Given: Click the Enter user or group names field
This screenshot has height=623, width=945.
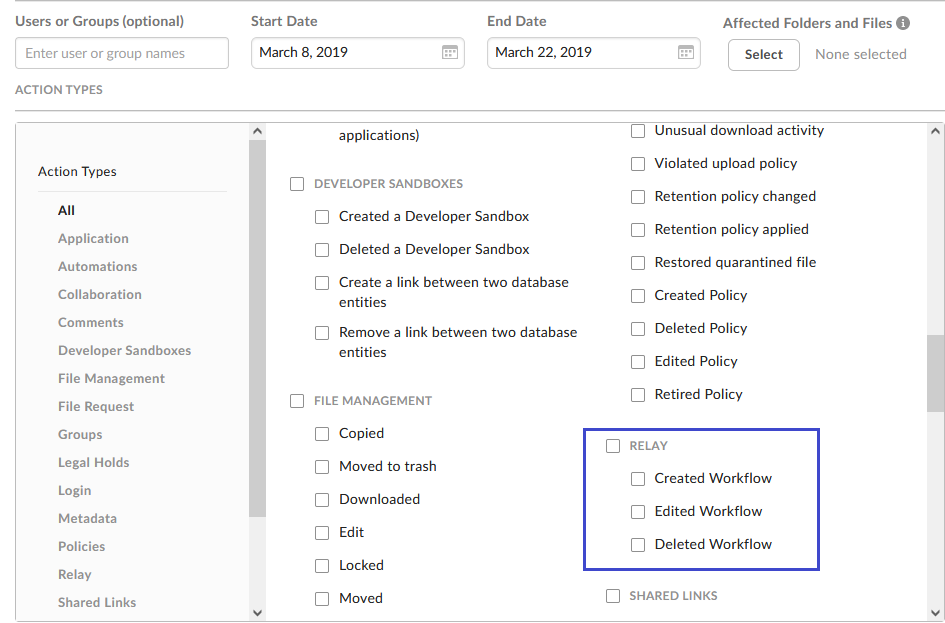Looking at the screenshot, I should click(x=121, y=53).
